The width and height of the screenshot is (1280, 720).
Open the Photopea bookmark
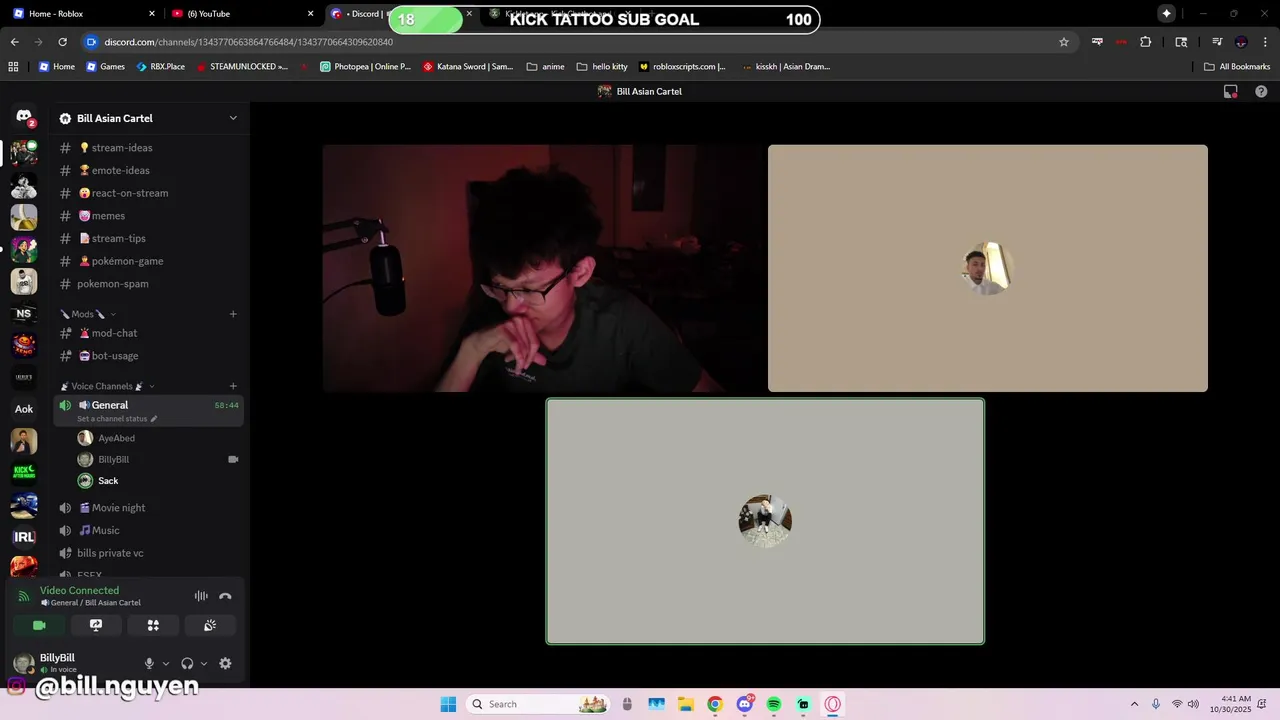(x=365, y=67)
